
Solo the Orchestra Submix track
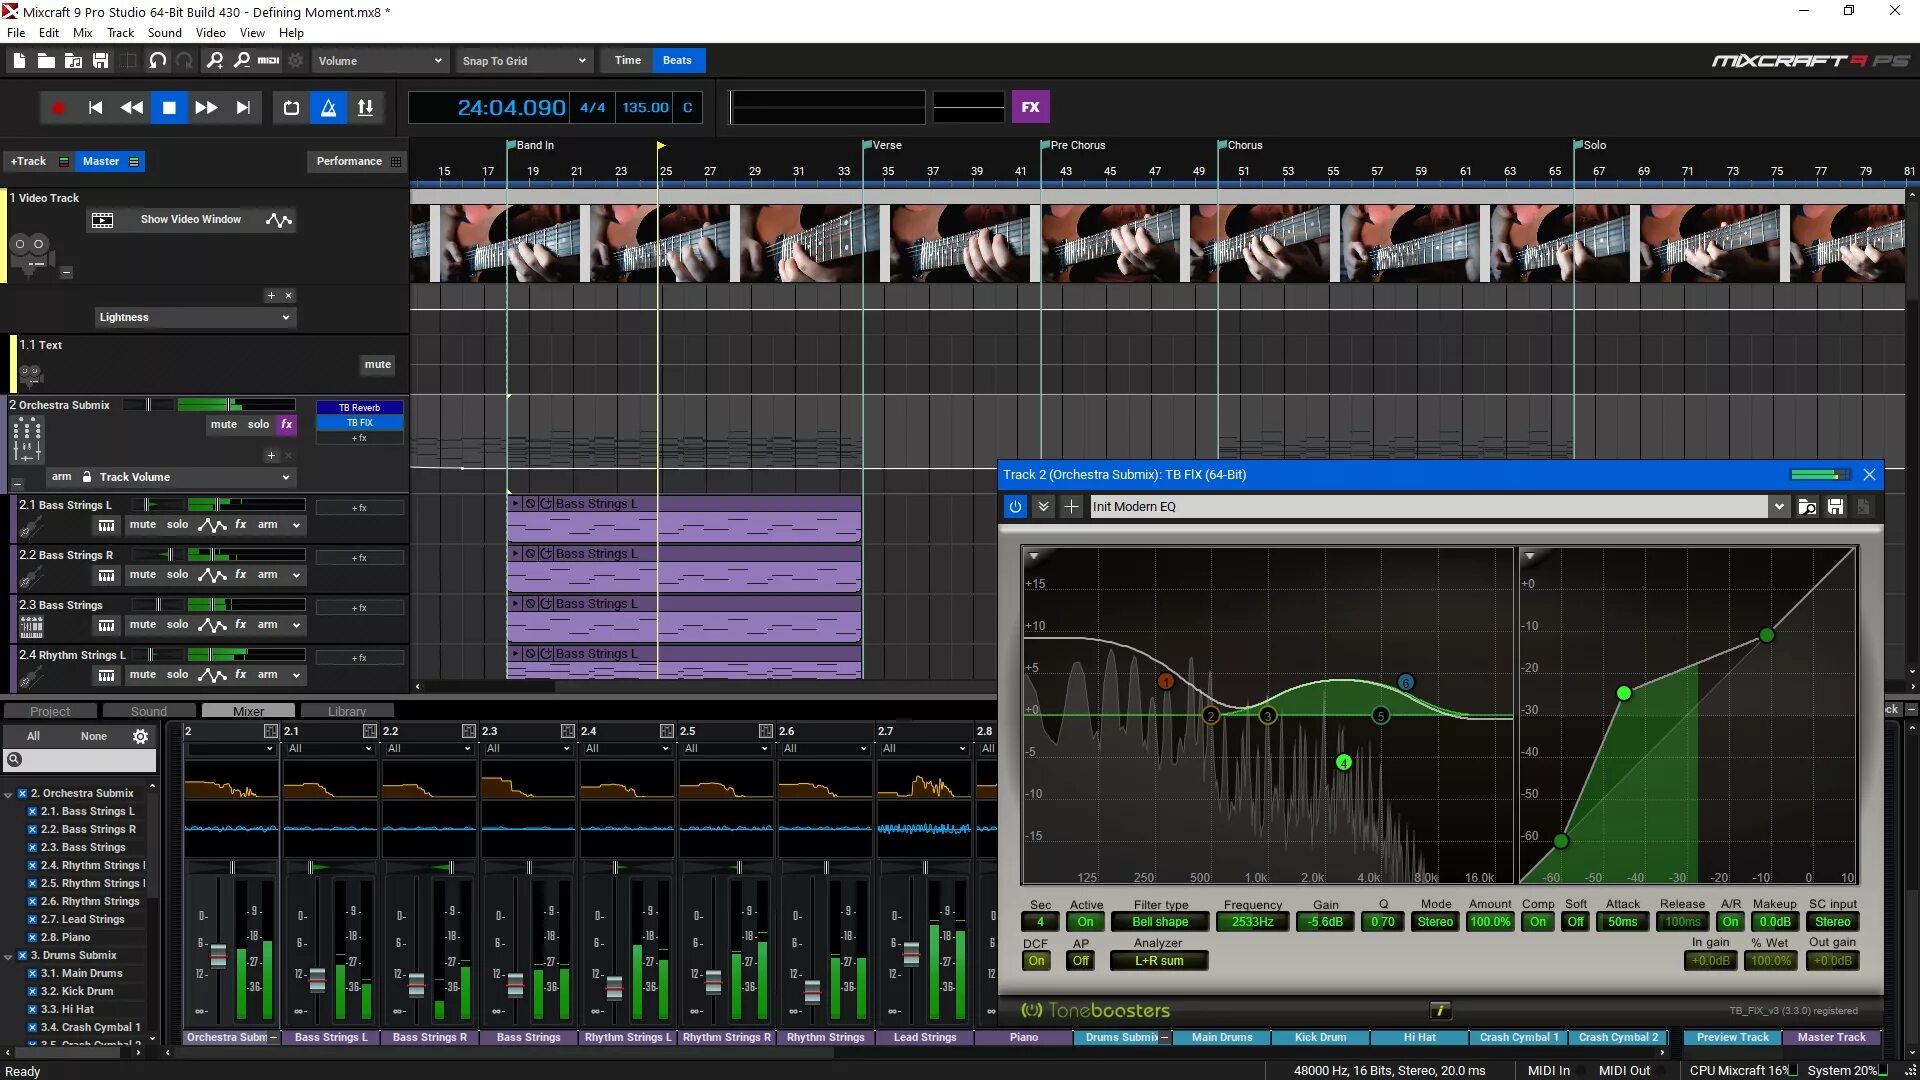[x=258, y=425]
